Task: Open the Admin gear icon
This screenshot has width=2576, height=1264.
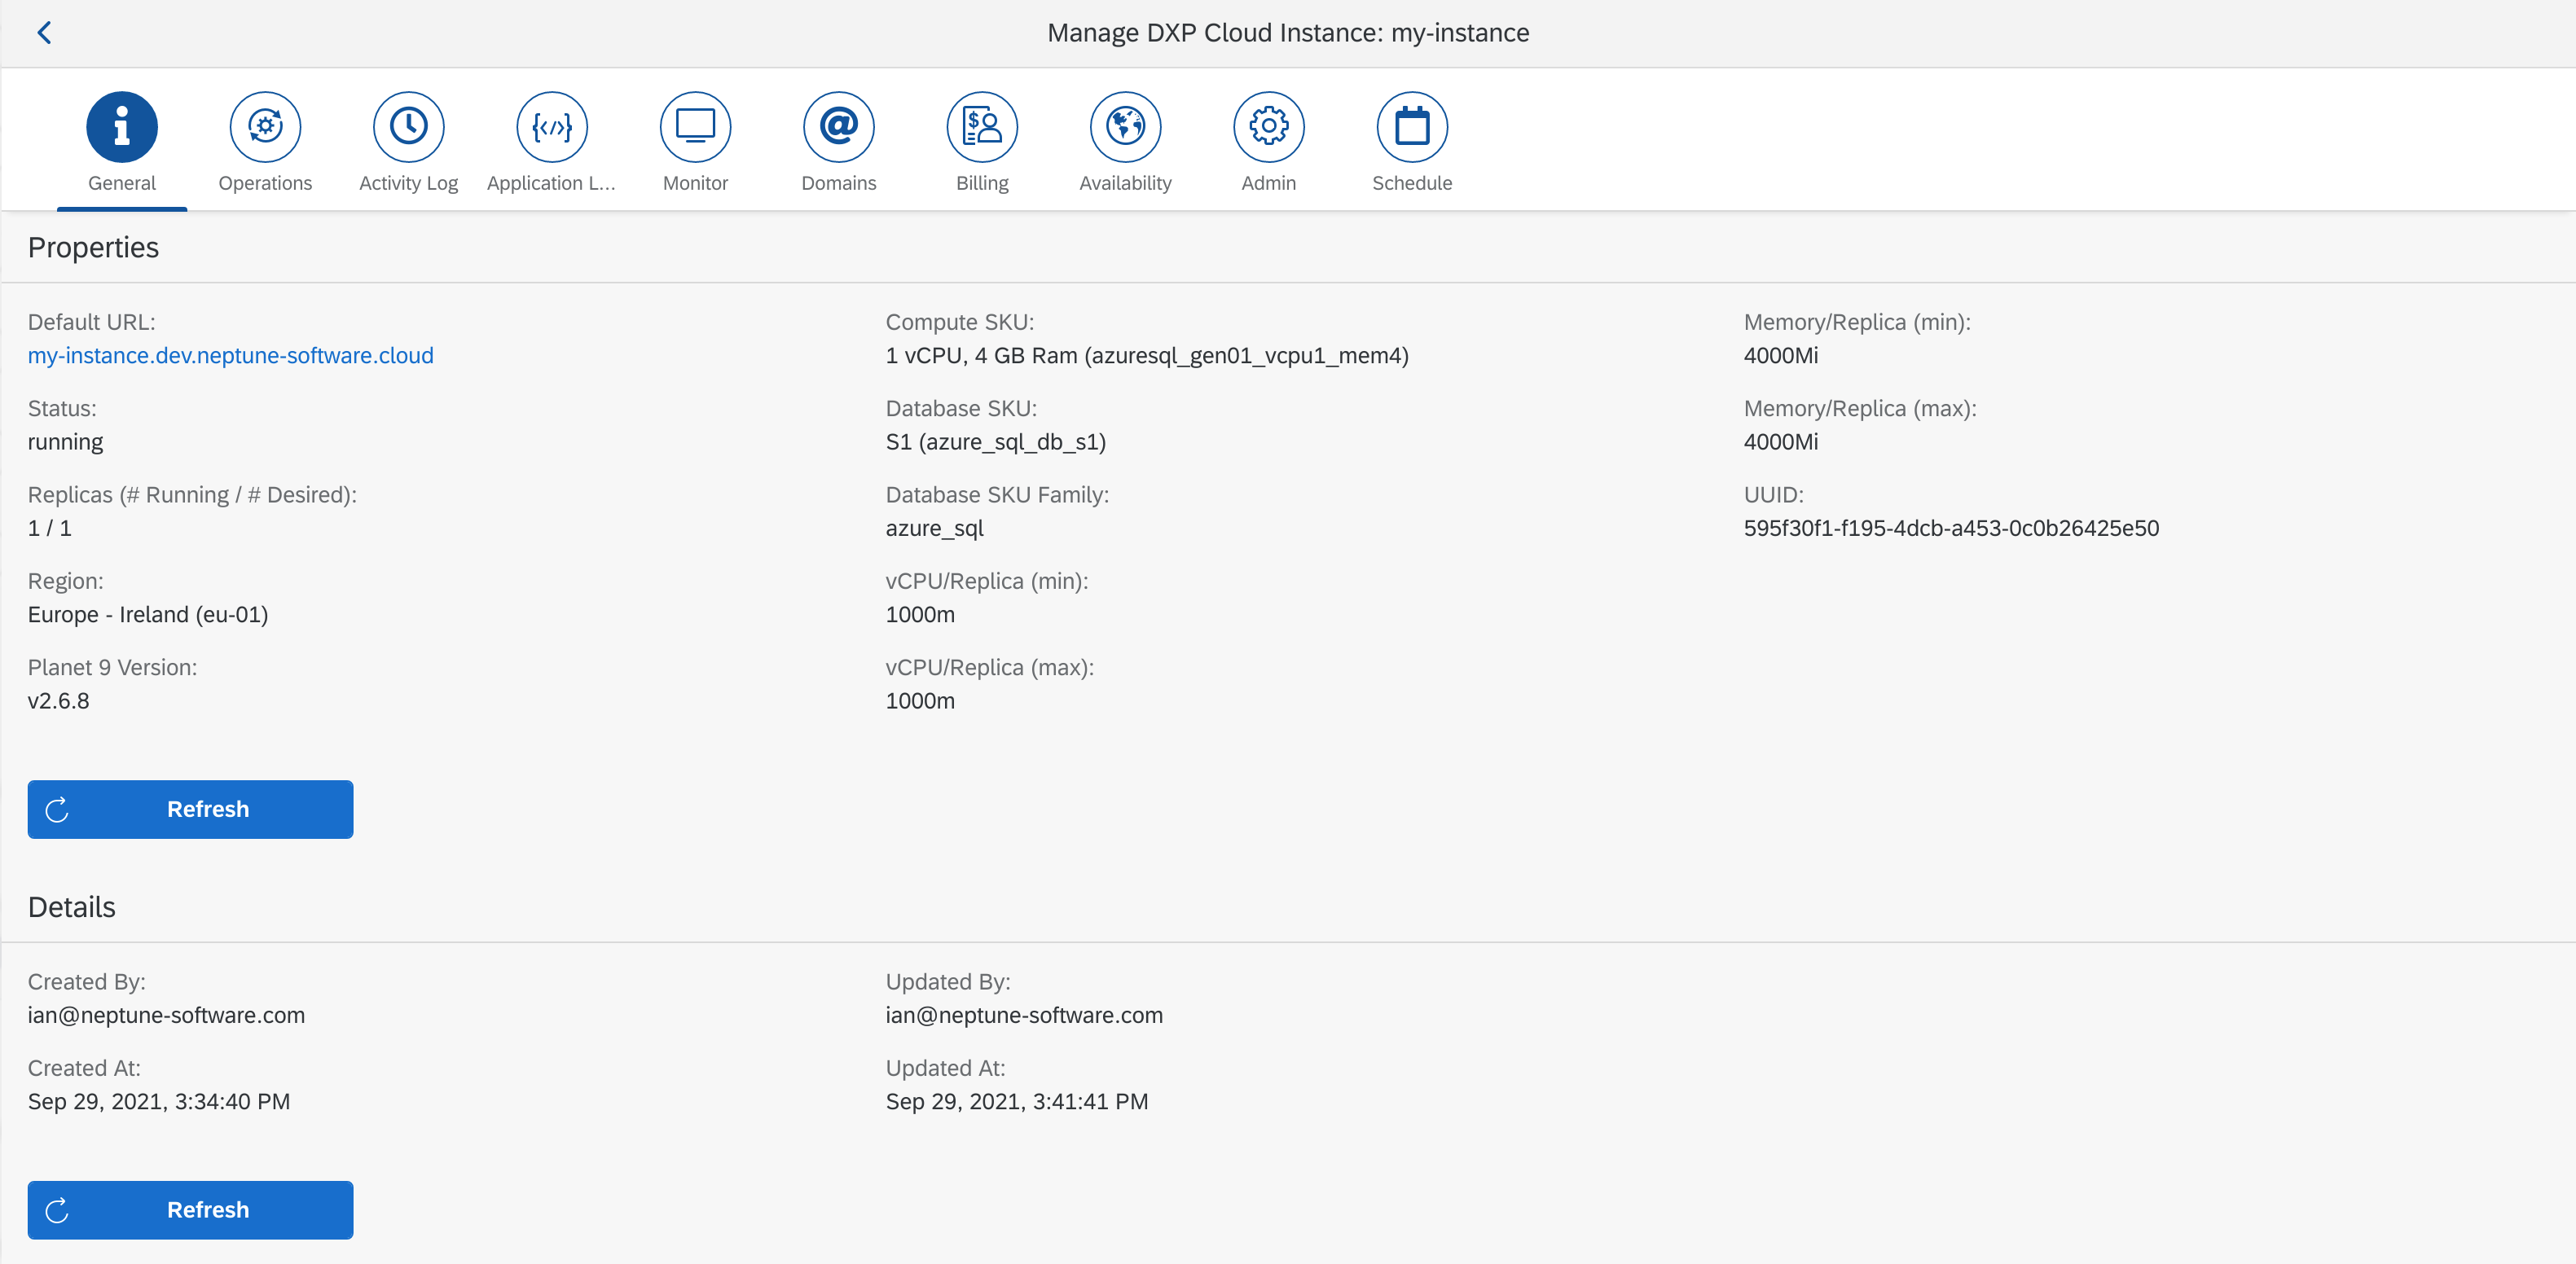Action: click(x=1269, y=127)
